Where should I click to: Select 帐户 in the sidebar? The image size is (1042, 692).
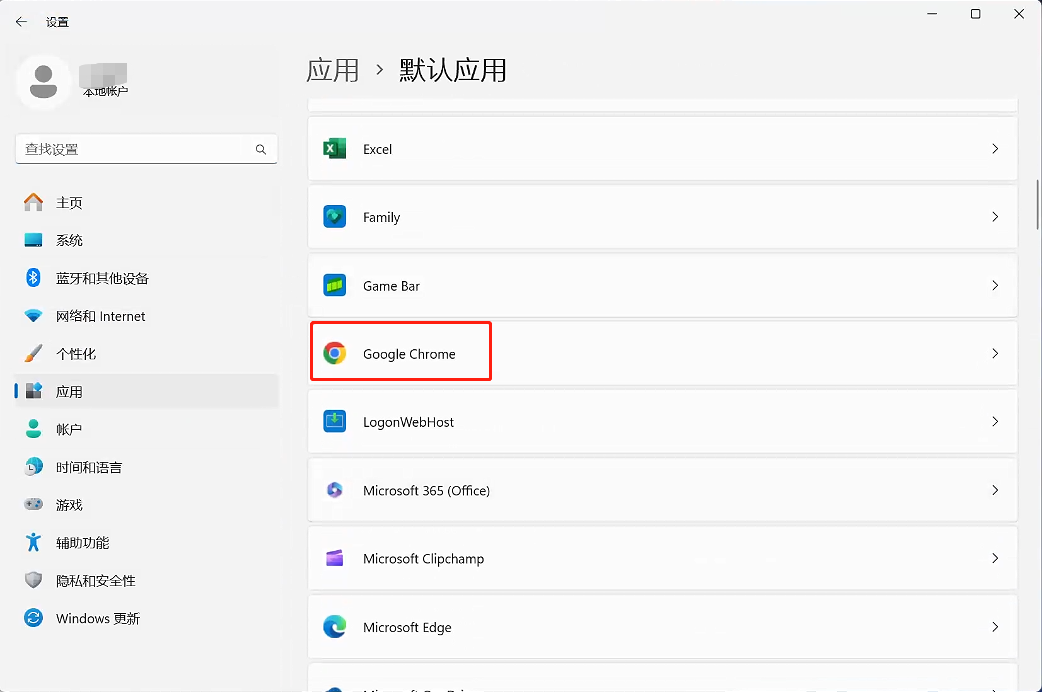[x=146, y=429]
